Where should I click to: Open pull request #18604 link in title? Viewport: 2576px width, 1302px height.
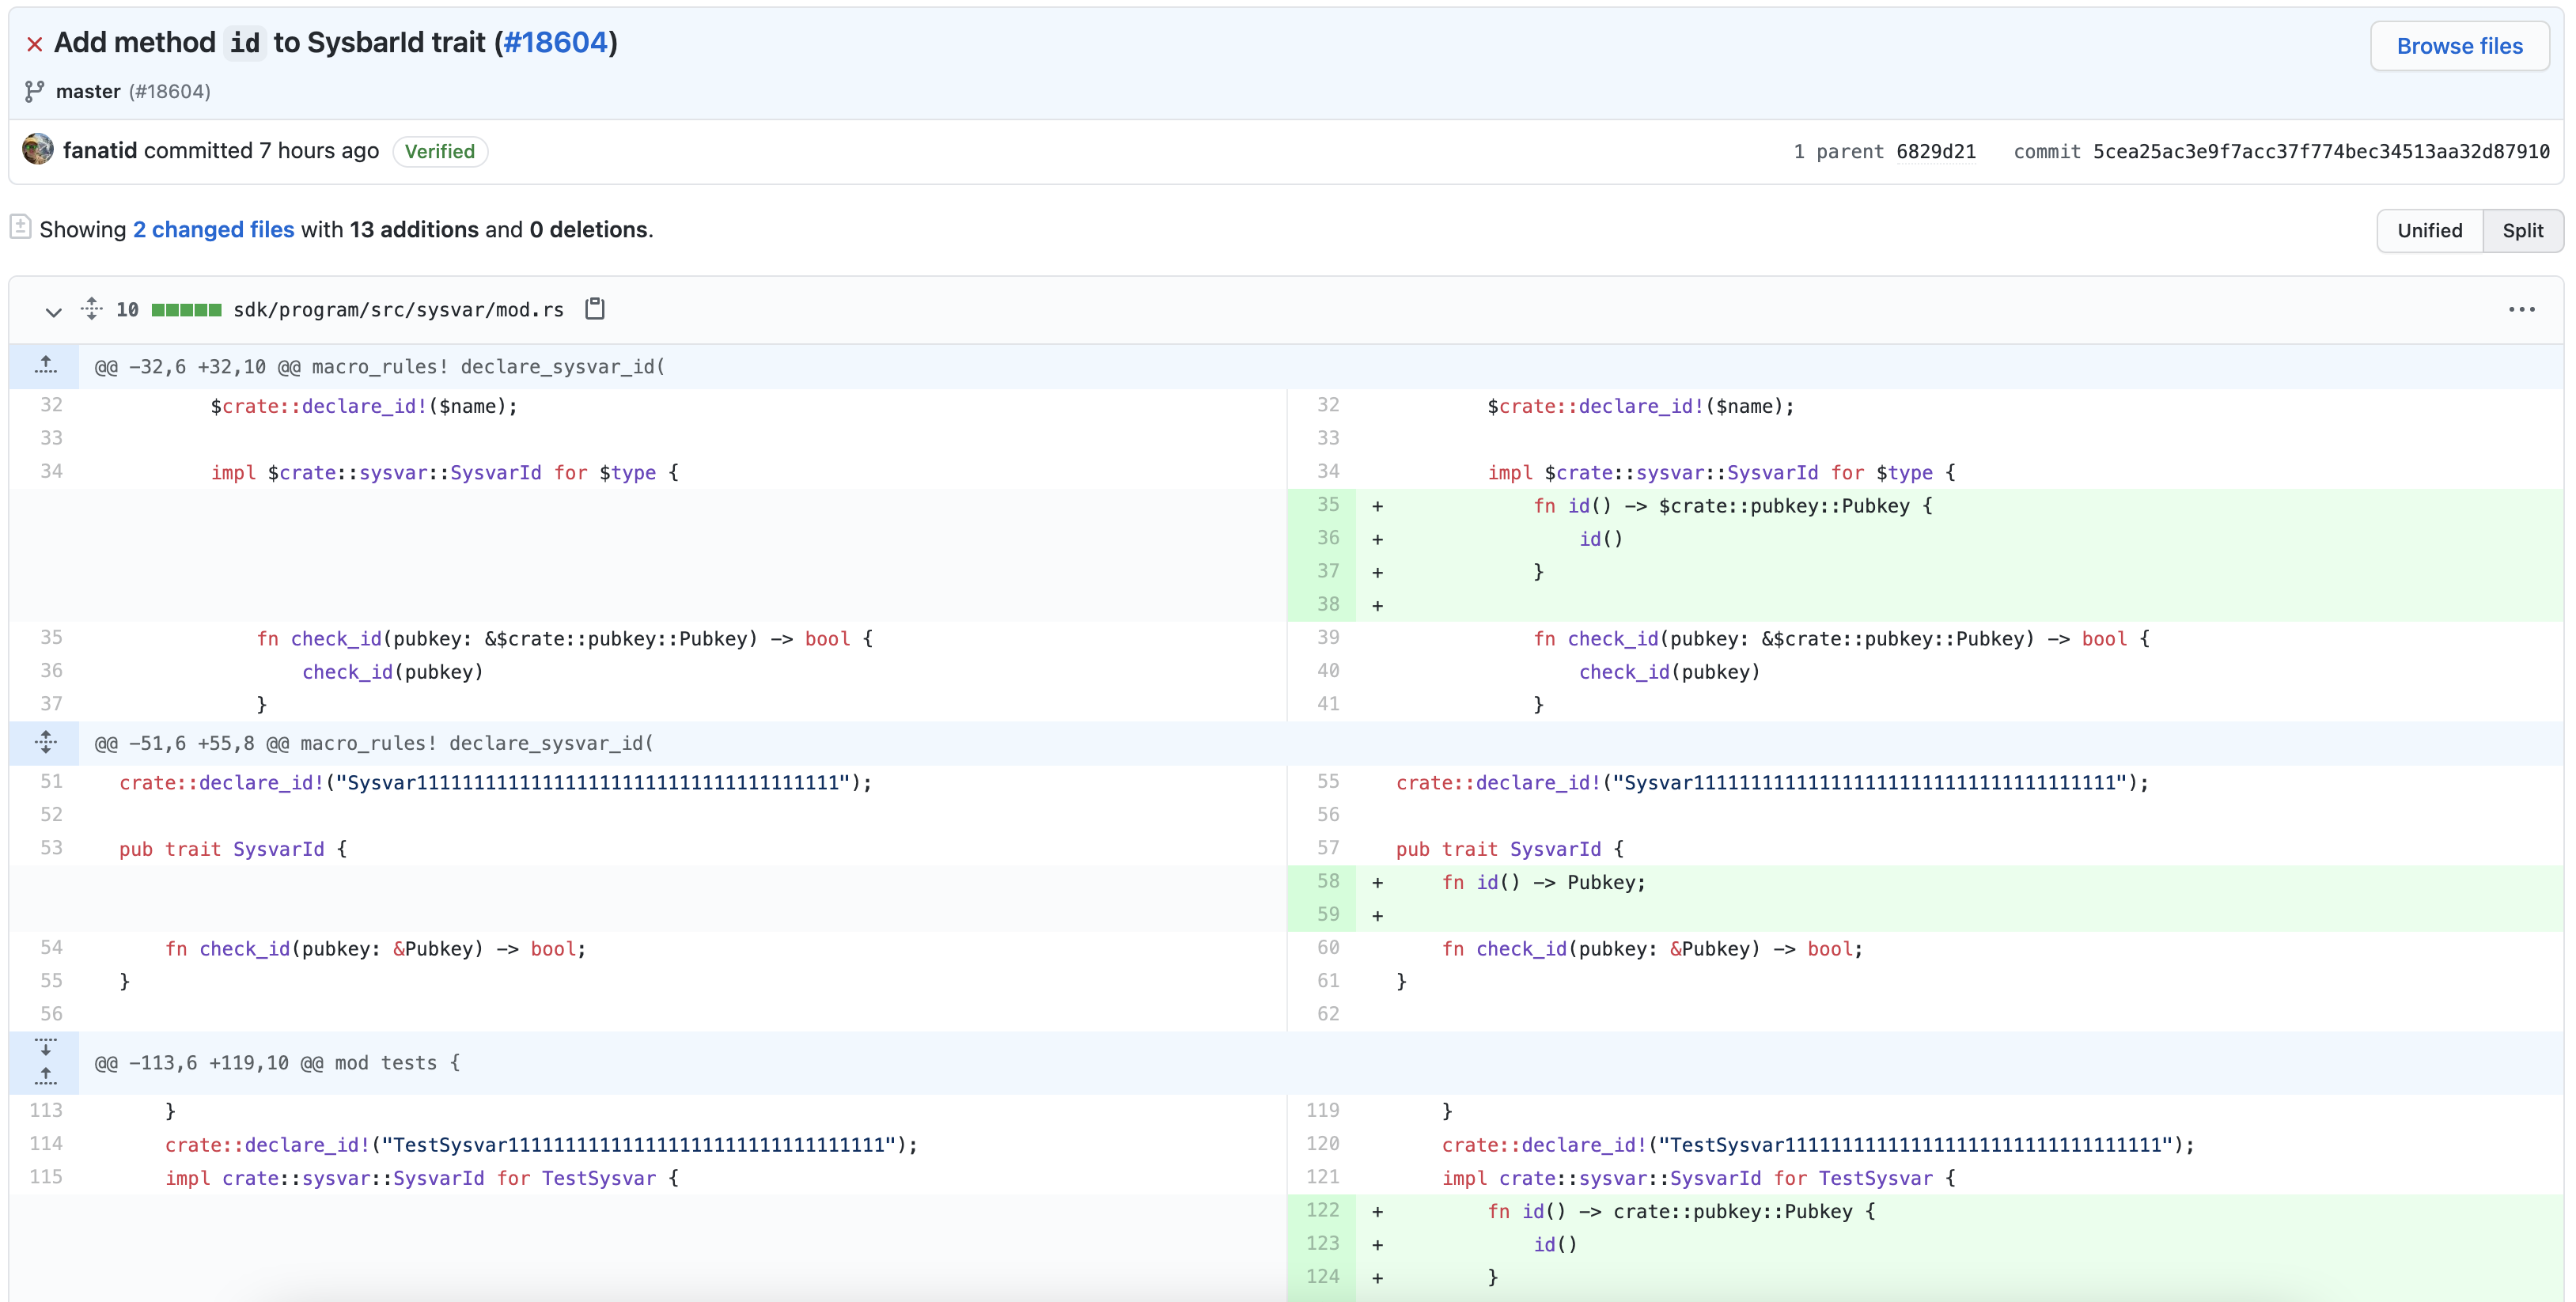pyautogui.click(x=555, y=43)
